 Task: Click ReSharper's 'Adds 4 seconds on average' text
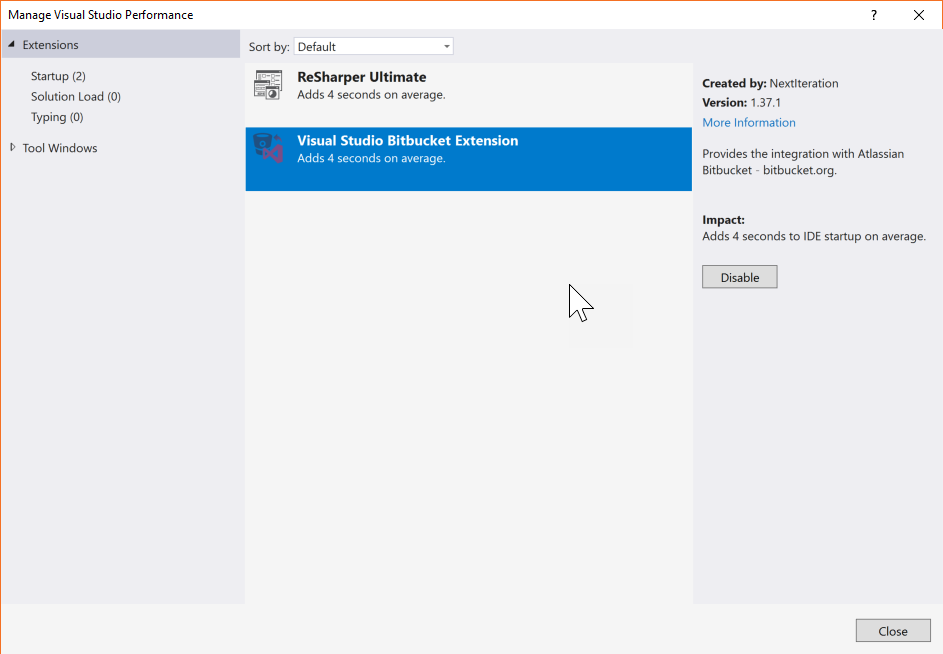tap(371, 95)
